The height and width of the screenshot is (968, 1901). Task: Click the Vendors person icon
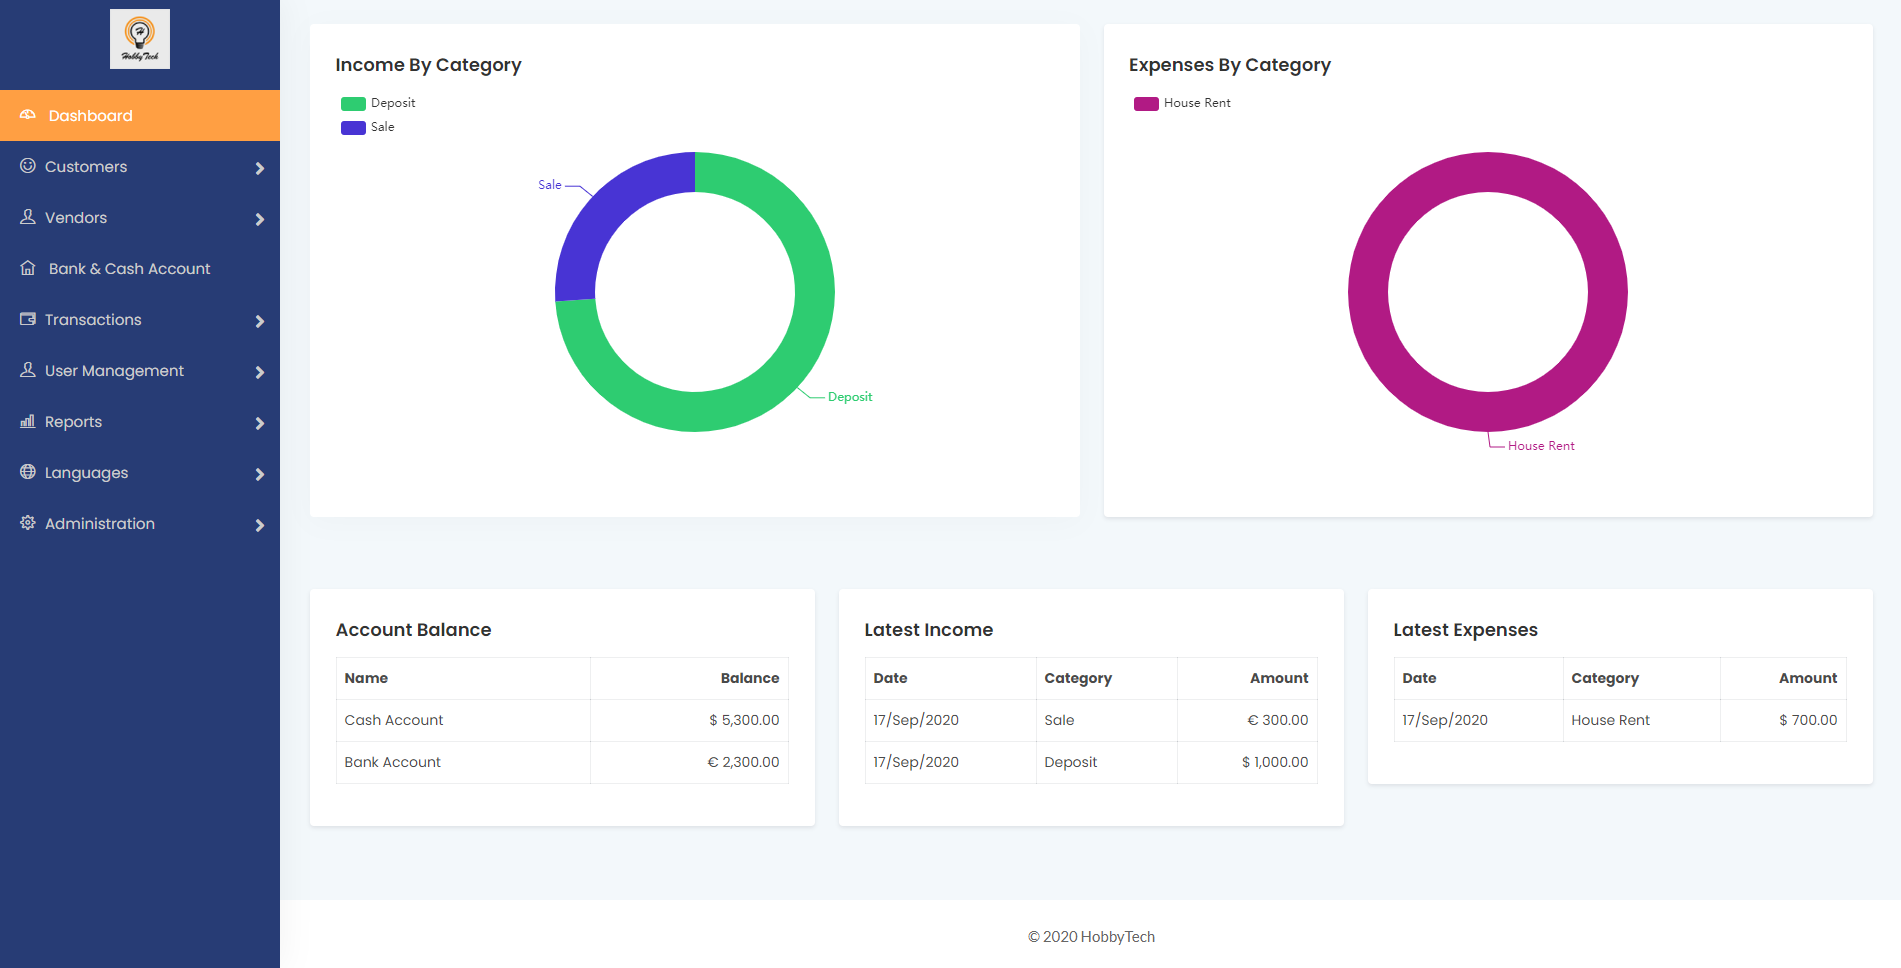[28, 217]
